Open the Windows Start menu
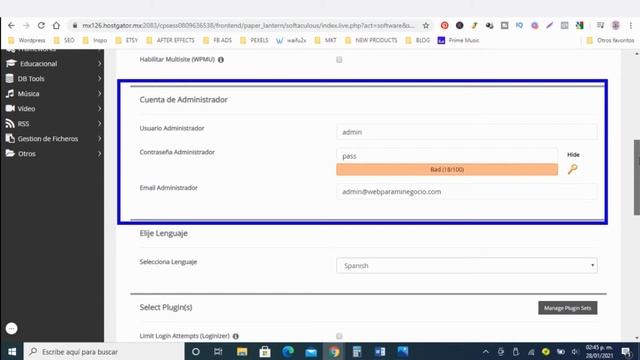 12,351
